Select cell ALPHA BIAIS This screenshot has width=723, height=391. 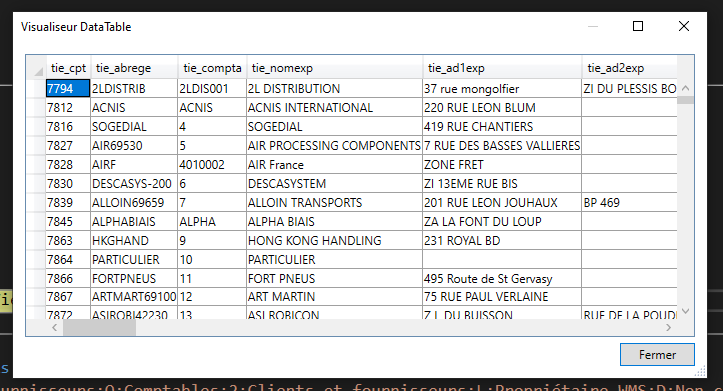click(x=335, y=221)
